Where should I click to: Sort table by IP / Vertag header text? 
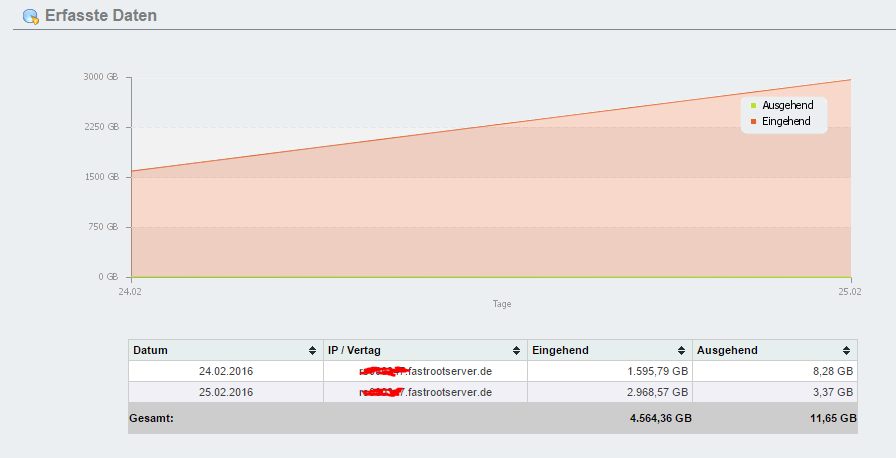(361, 350)
